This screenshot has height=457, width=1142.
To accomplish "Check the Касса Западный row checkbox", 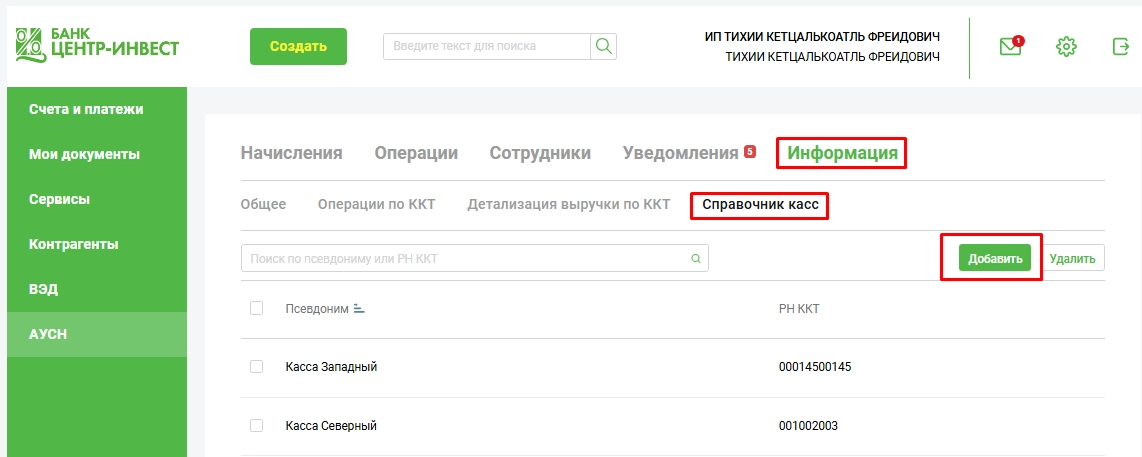I will [256, 367].
